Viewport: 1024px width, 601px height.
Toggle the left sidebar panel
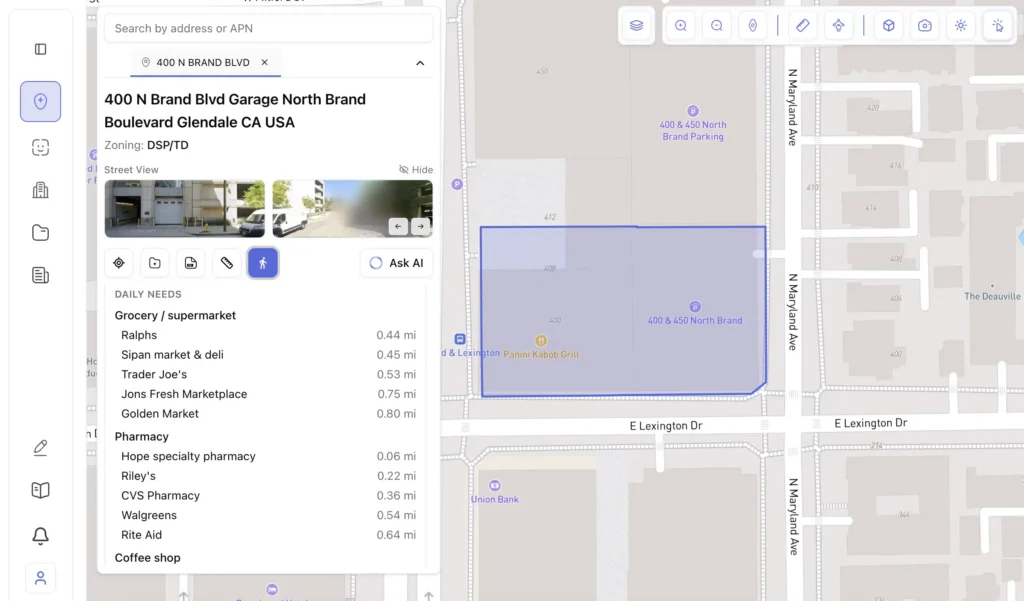[40, 49]
